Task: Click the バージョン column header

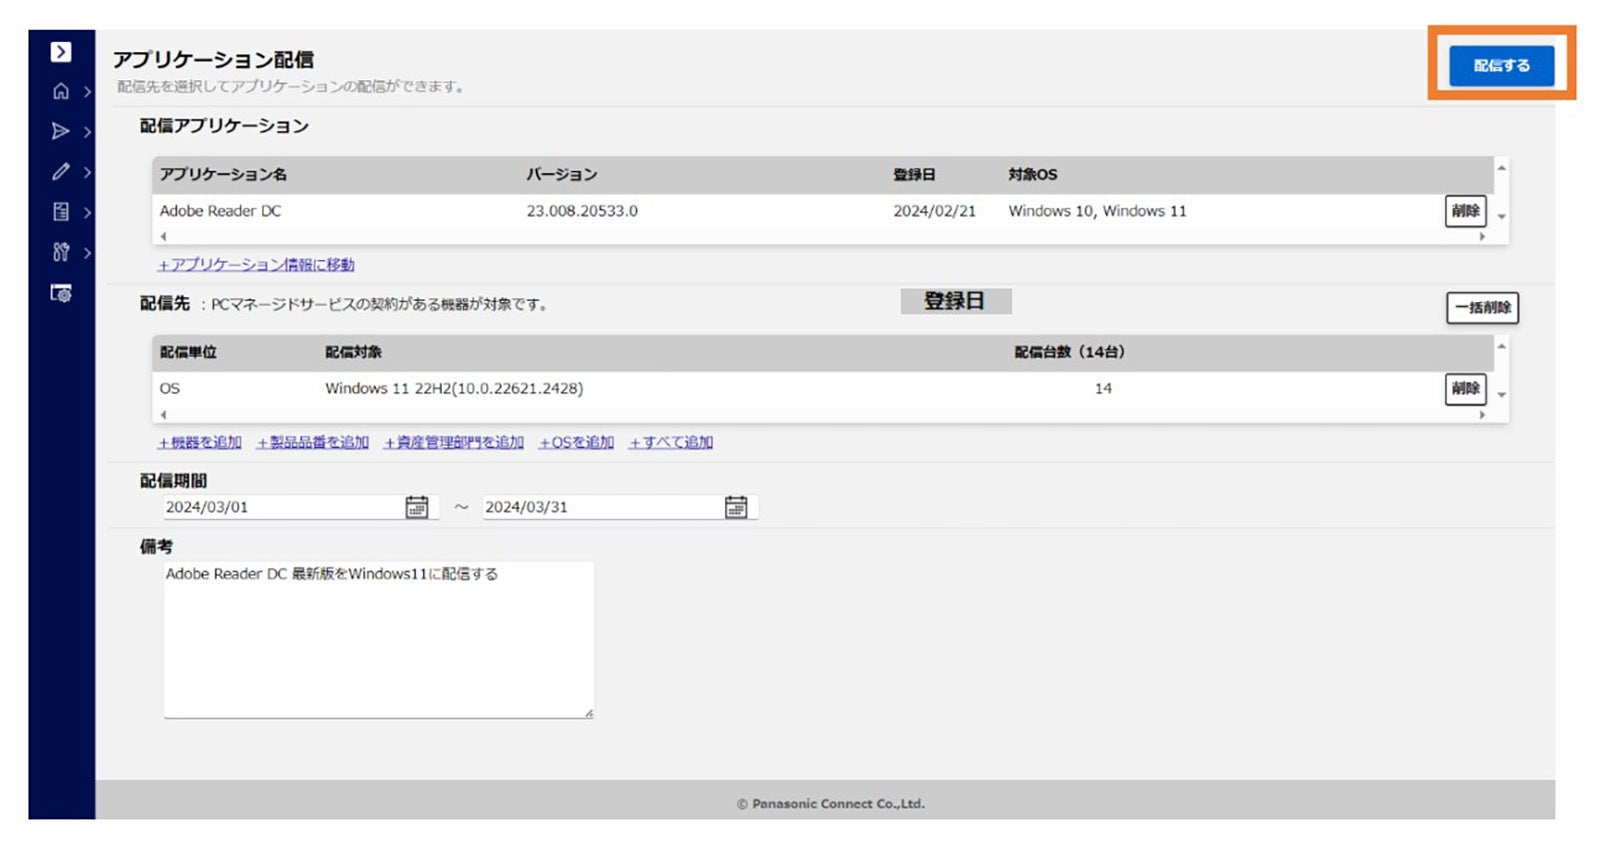Action: coord(562,174)
